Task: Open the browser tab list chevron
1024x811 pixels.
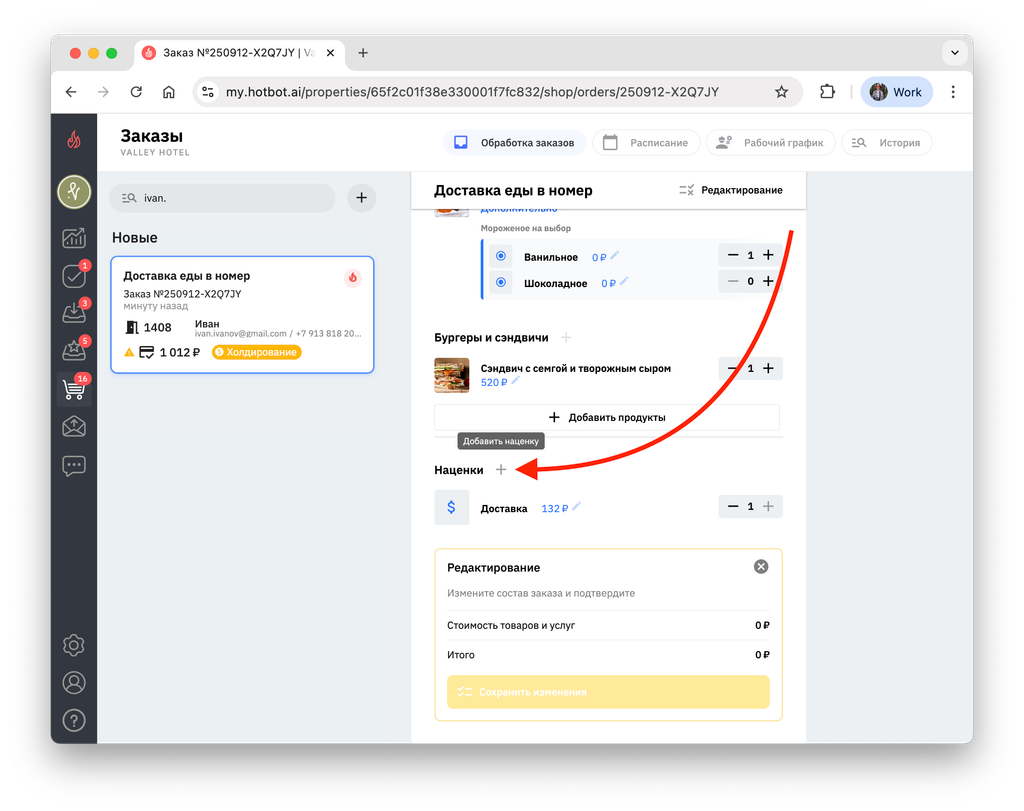Action: 954,53
